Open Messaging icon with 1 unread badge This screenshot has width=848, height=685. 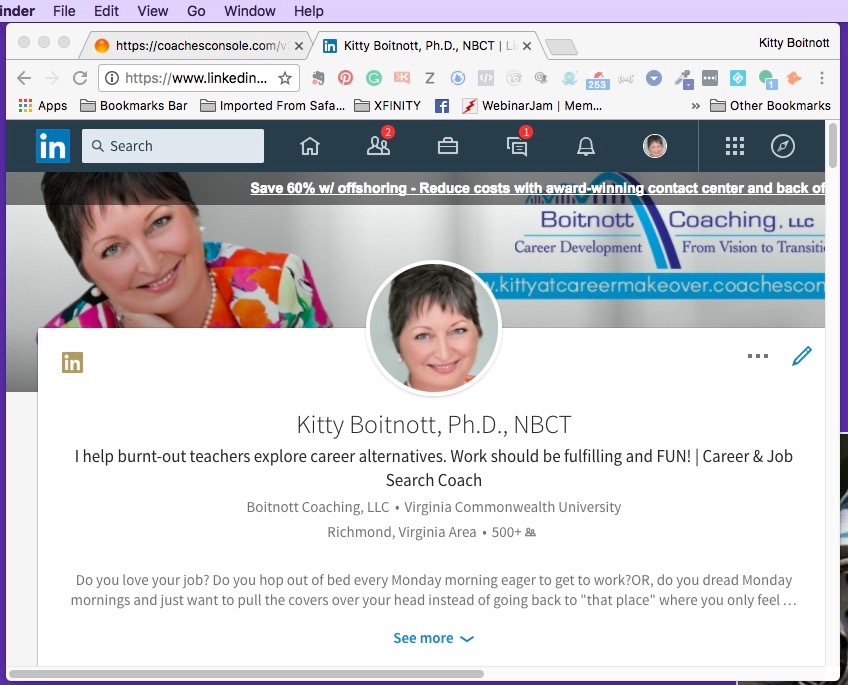517,147
